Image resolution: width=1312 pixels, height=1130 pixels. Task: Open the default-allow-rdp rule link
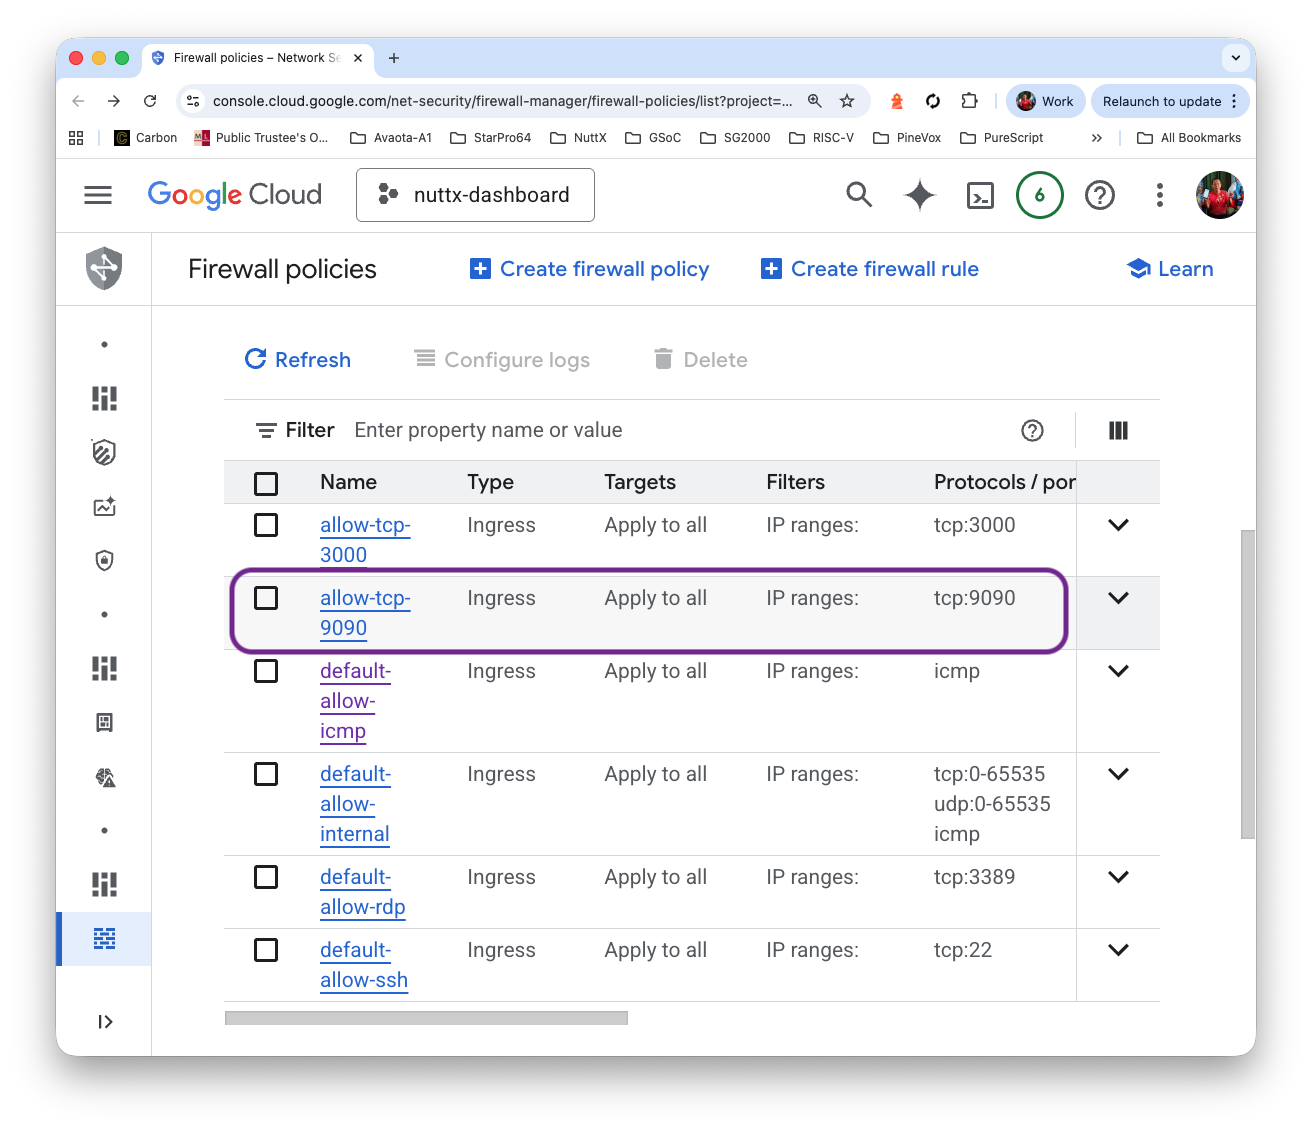coord(362,892)
